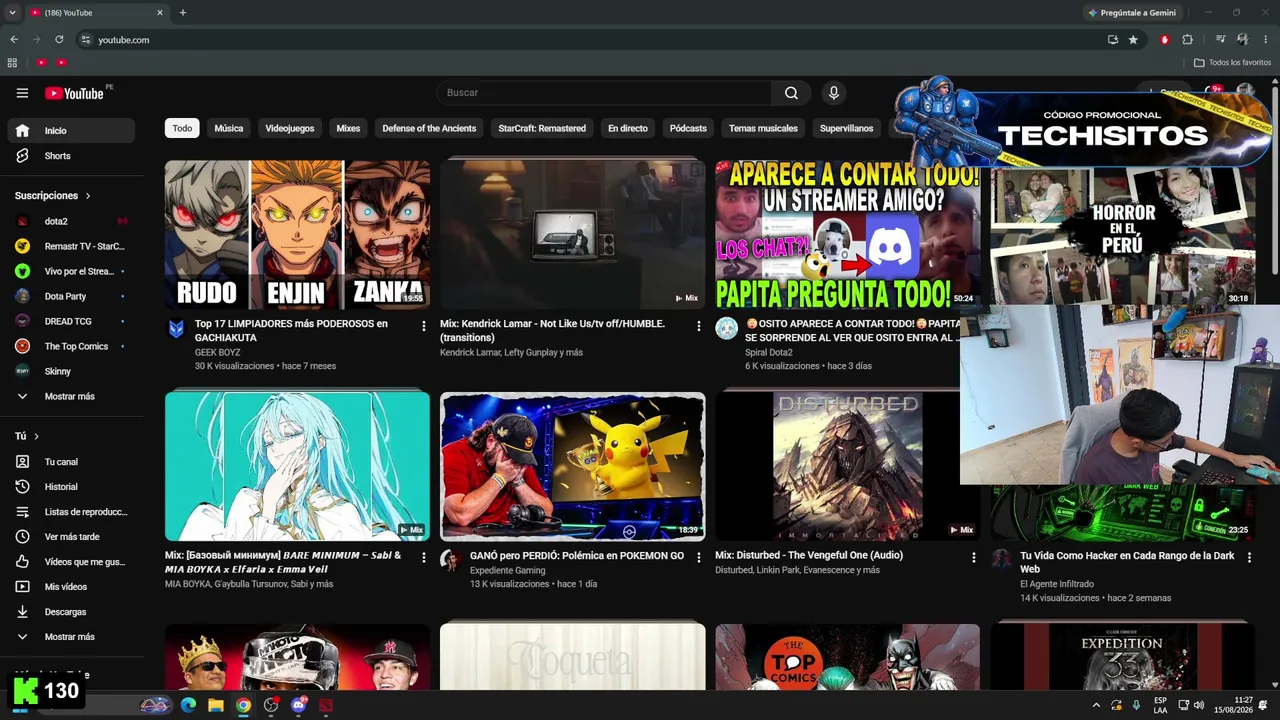
Task: Focus the YouTube Buscar search field
Action: pos(603,93)
